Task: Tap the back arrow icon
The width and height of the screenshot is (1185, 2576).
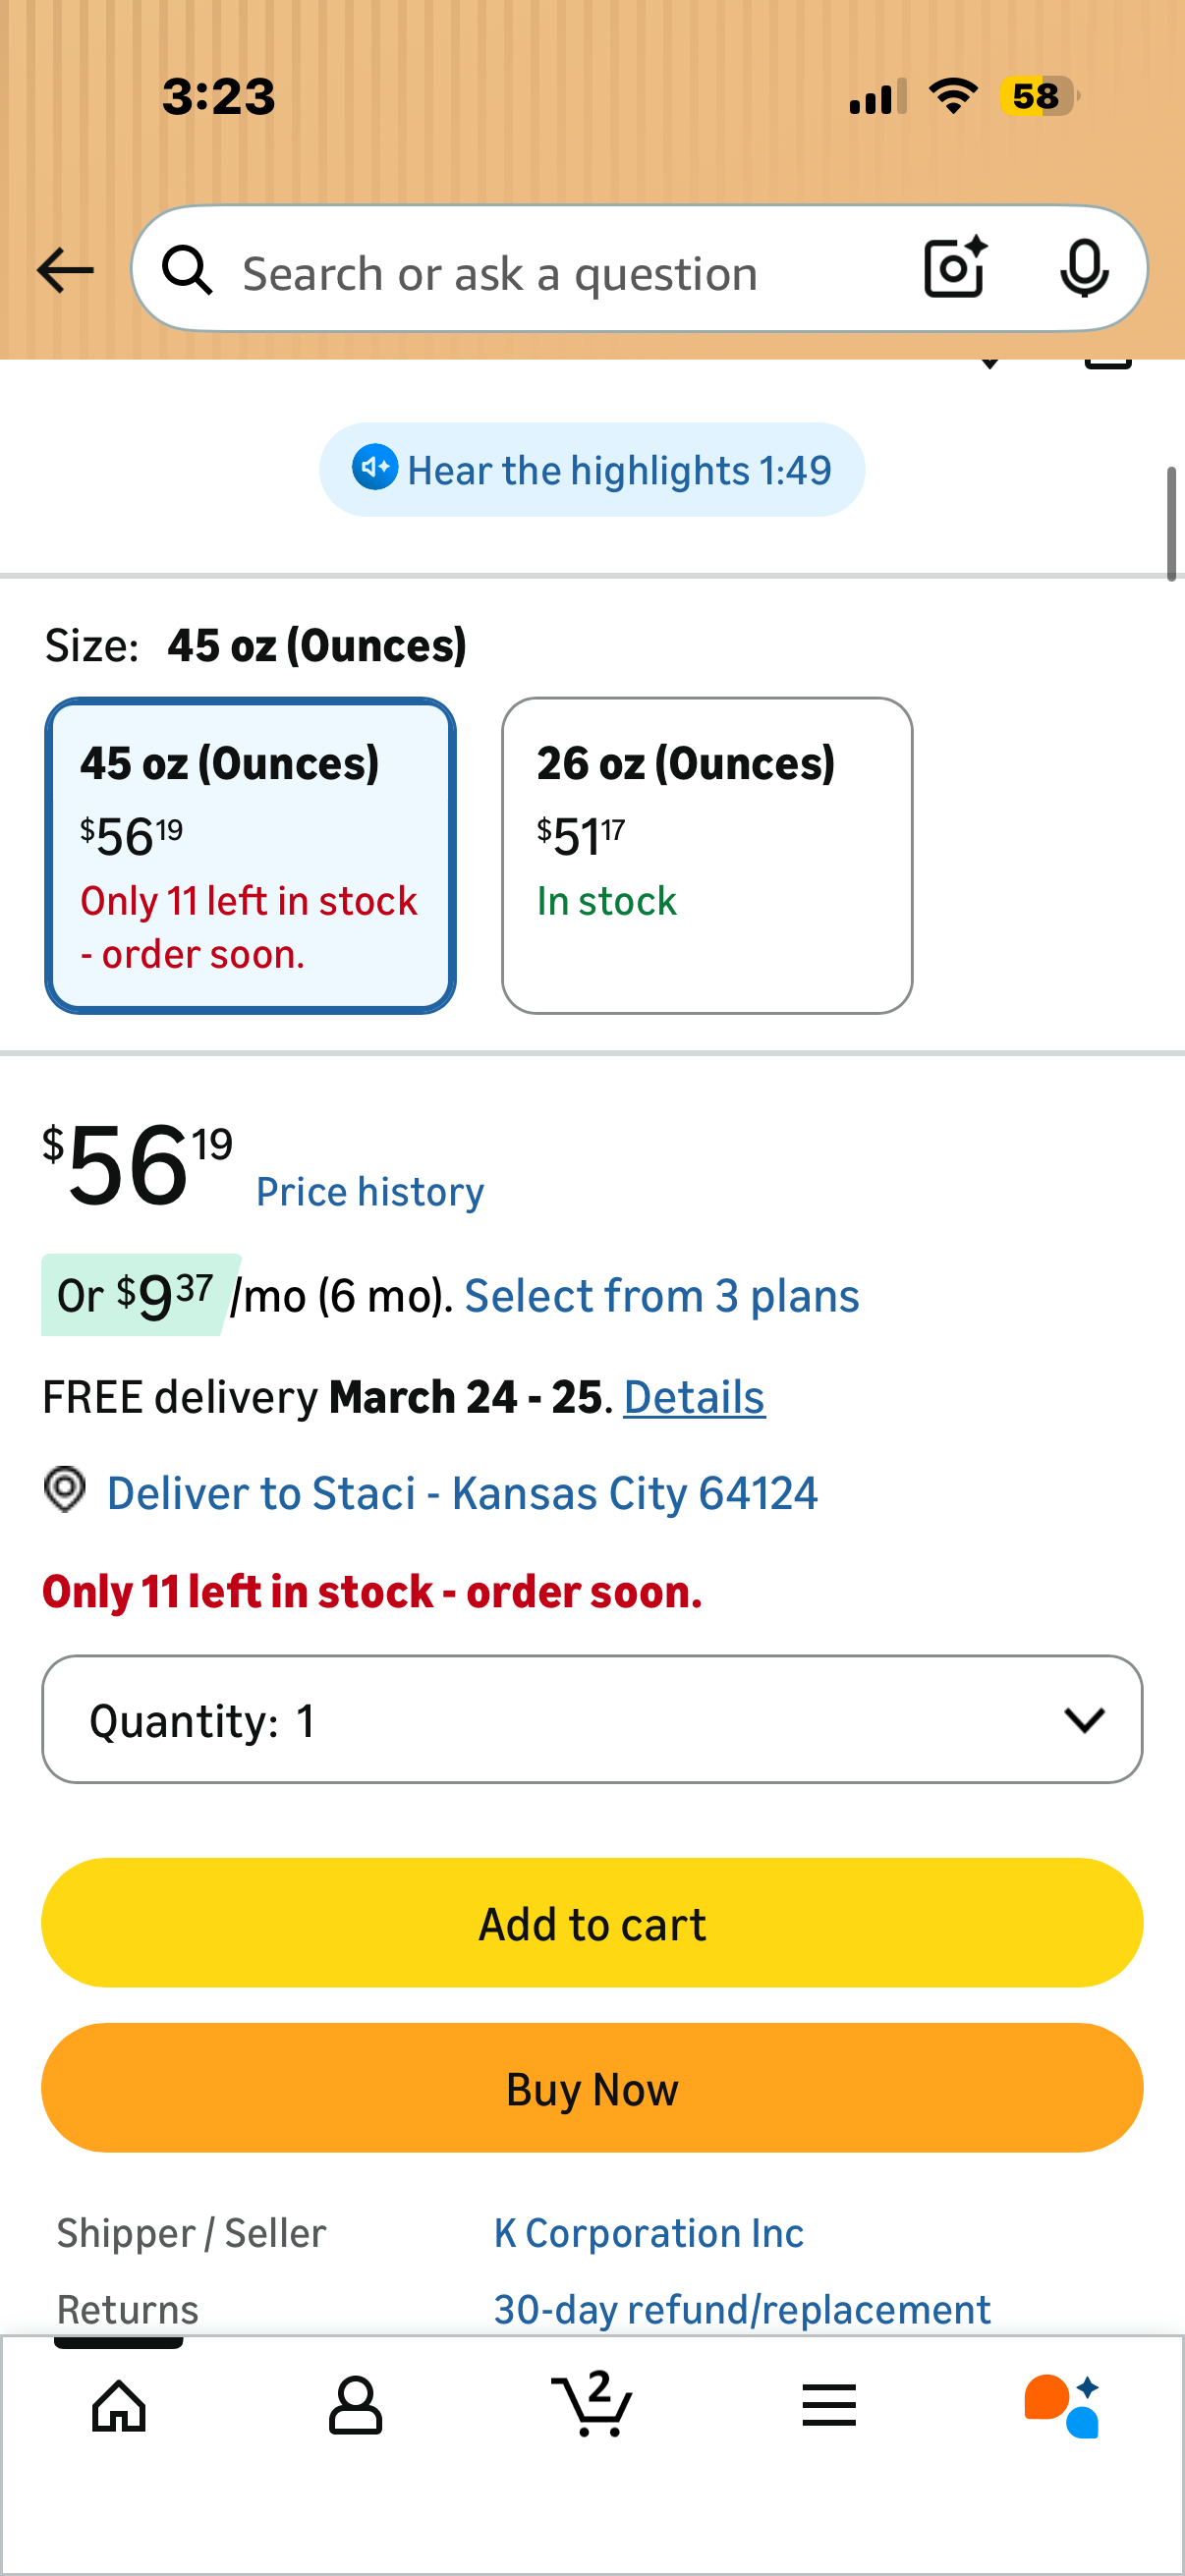Action: [x=65, y=270]
